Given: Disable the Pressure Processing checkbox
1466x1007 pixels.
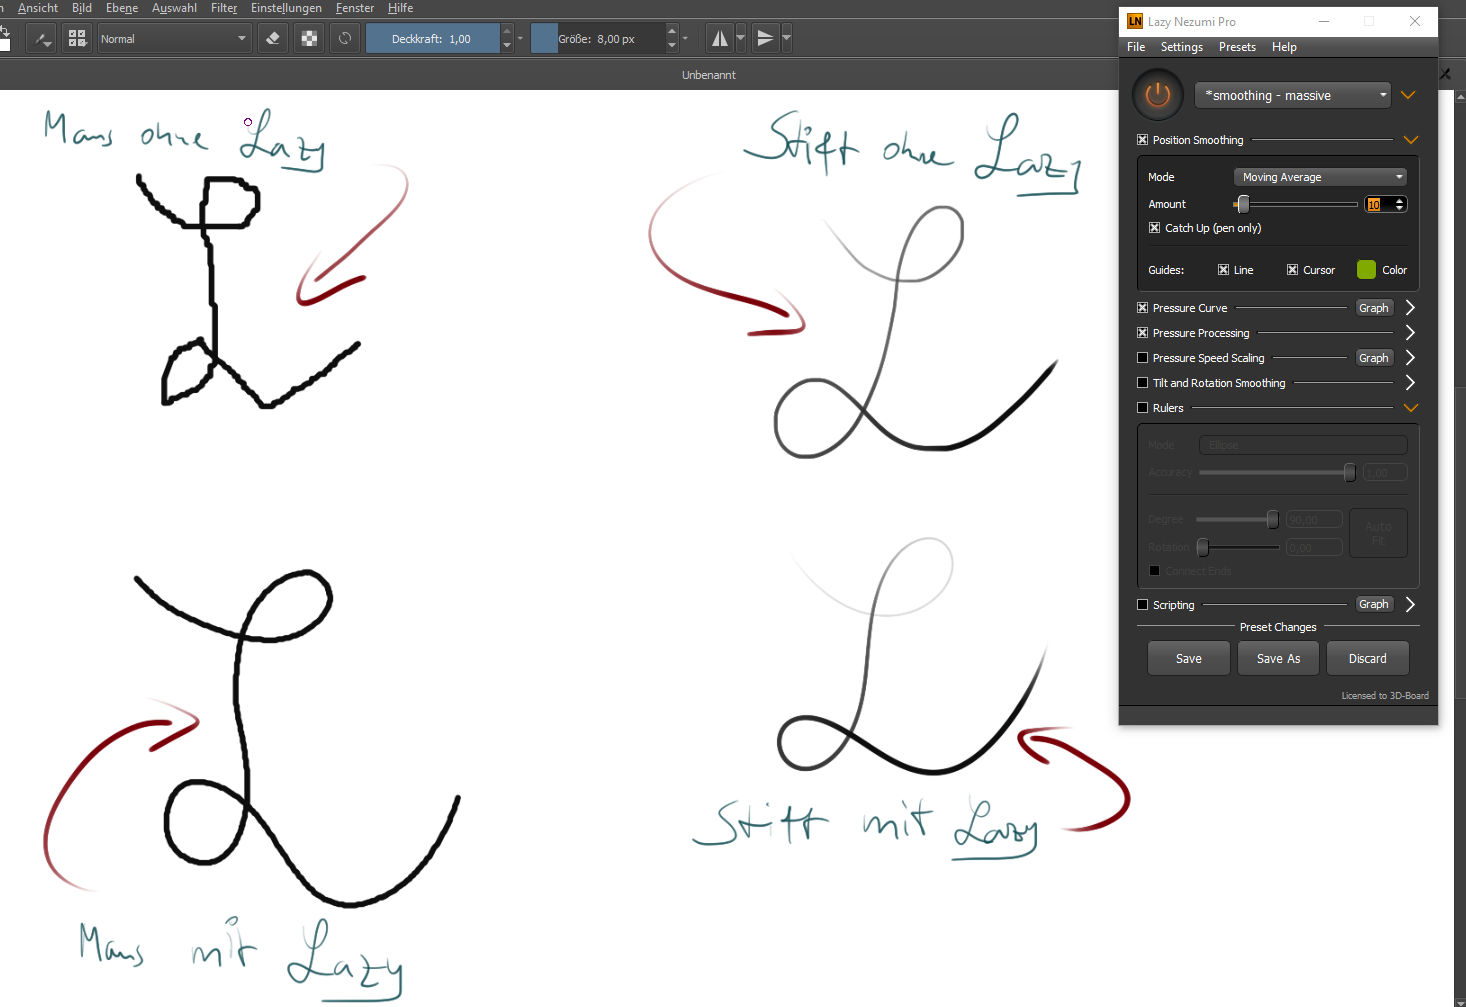Looking at the screenshot, I should 1142,333.
